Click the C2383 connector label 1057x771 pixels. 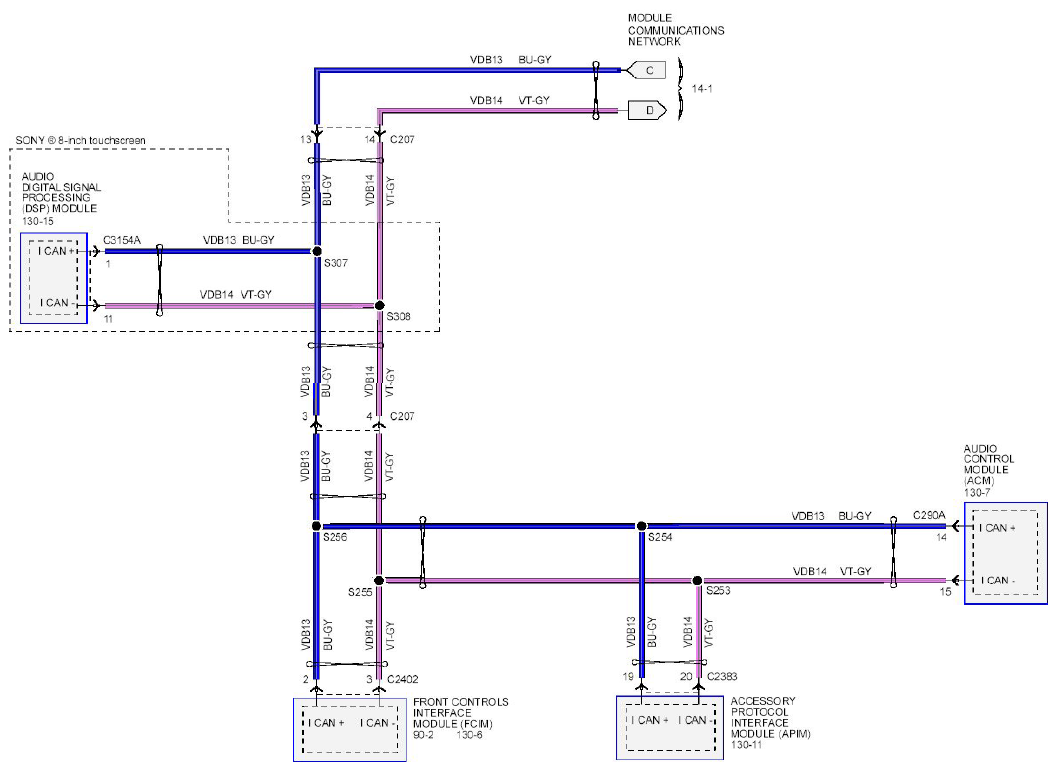(722, 676)
